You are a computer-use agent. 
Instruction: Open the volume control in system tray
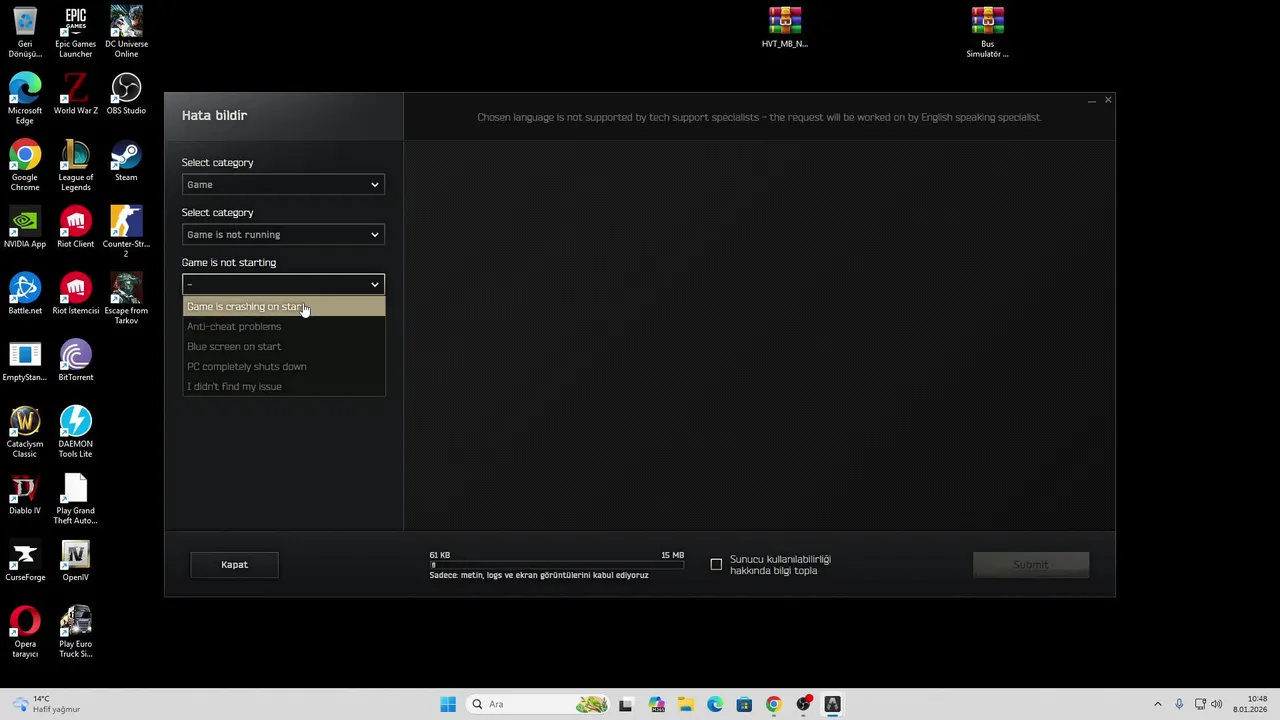[x=1217, y=704]
